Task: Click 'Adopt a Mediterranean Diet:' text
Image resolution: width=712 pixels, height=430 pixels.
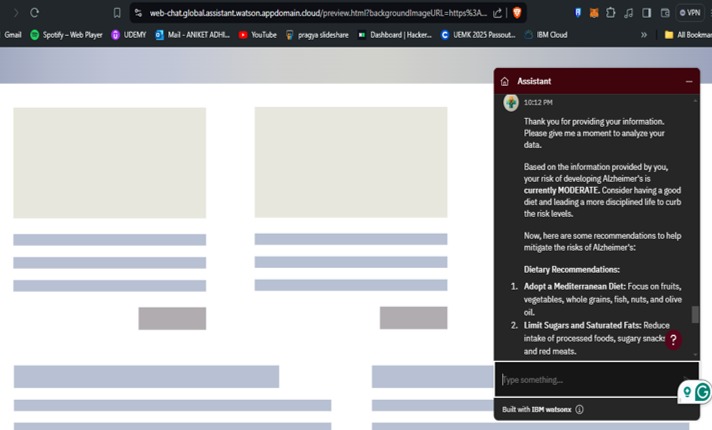Action: click(x=574, y=287)
